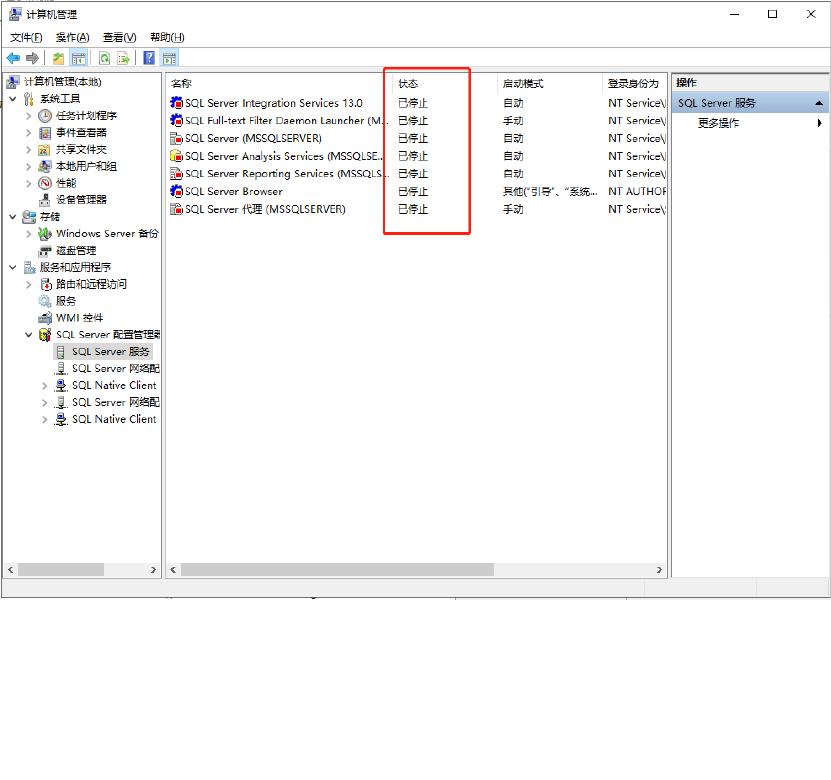Expand the 路由和远程访问 node
This screenshot has width=831, height=780.
pos(29,284)
